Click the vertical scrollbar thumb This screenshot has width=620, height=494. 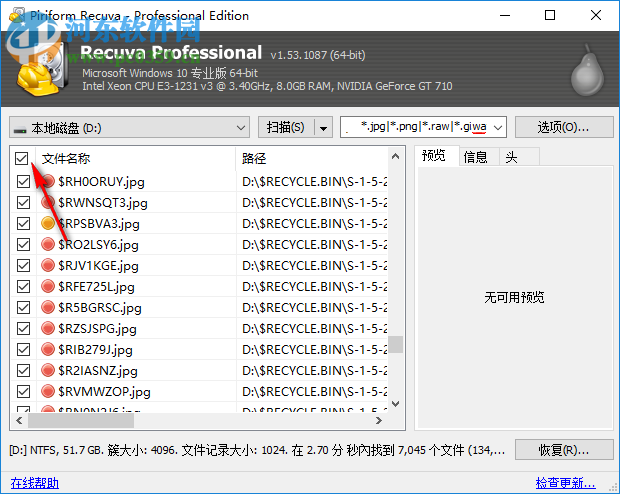pos(395,344)
